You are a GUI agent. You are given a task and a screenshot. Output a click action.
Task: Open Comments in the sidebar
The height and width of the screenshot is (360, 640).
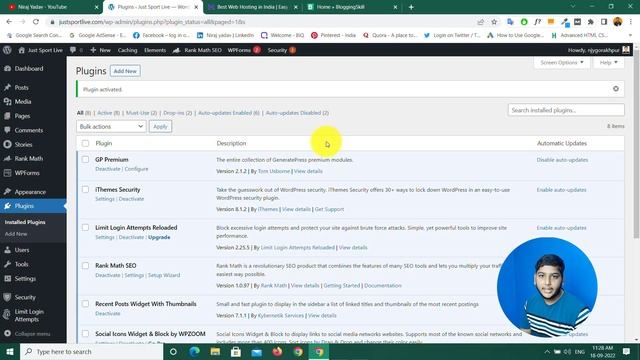[29, 130]
